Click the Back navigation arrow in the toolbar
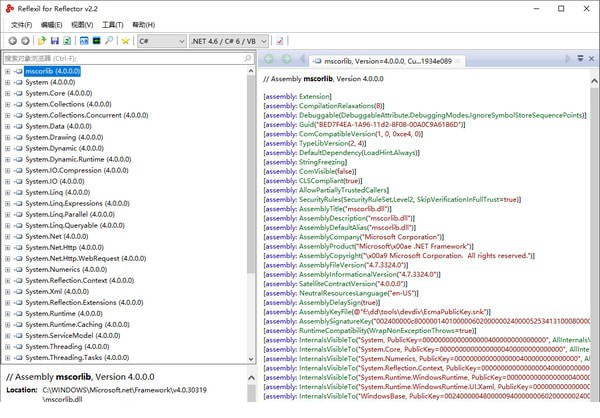 tap(13, 41)
